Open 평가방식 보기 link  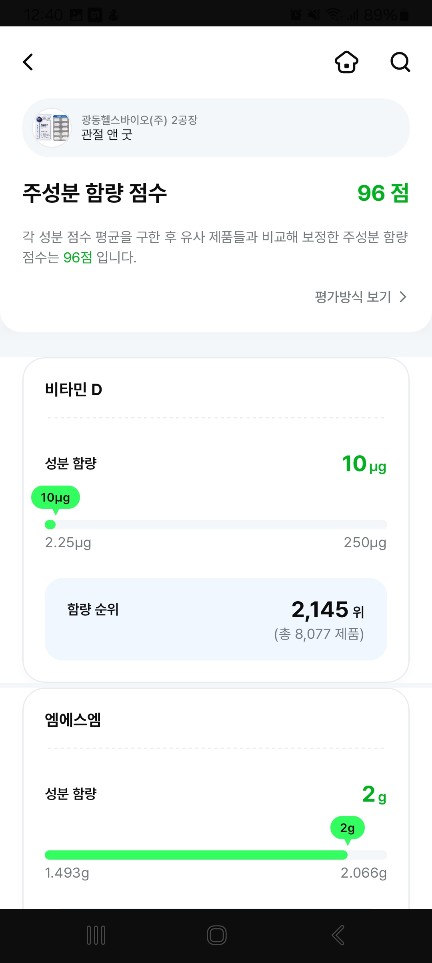click(x=353, y=297)
